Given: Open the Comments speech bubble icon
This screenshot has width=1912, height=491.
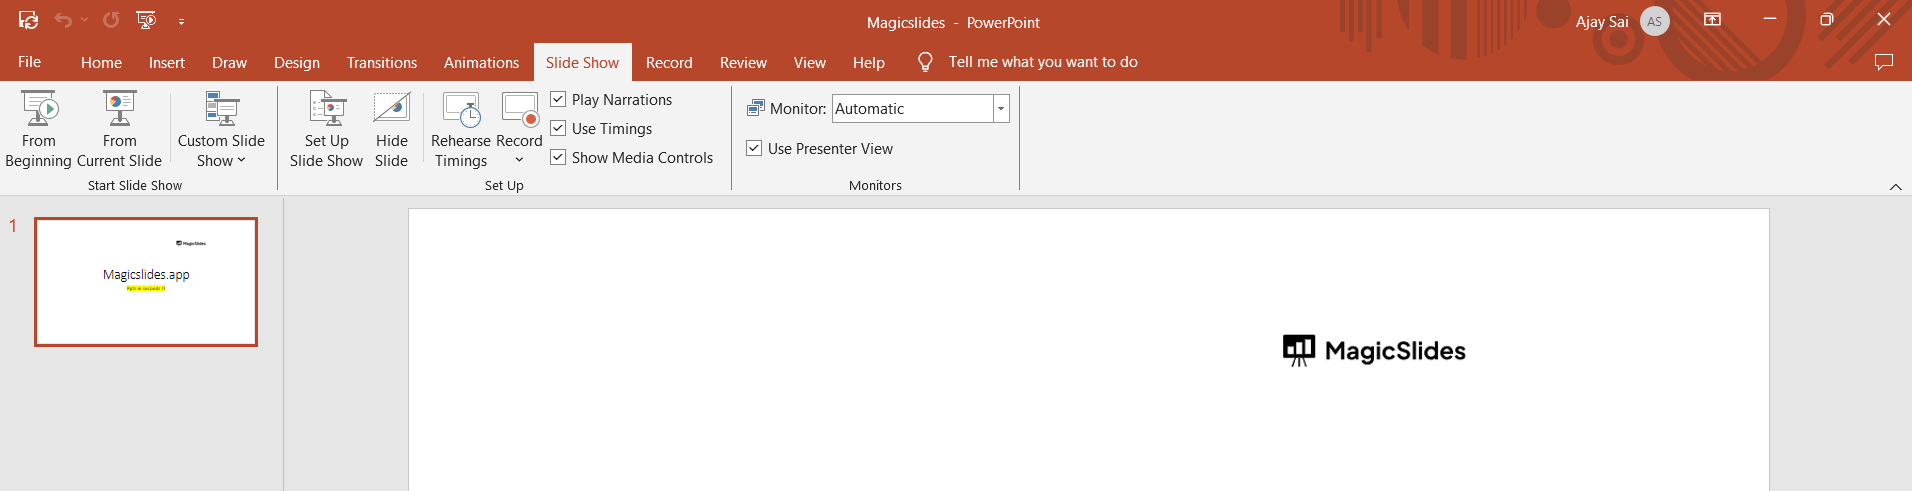Looking at the screenshot, I should pos(1884,62).
